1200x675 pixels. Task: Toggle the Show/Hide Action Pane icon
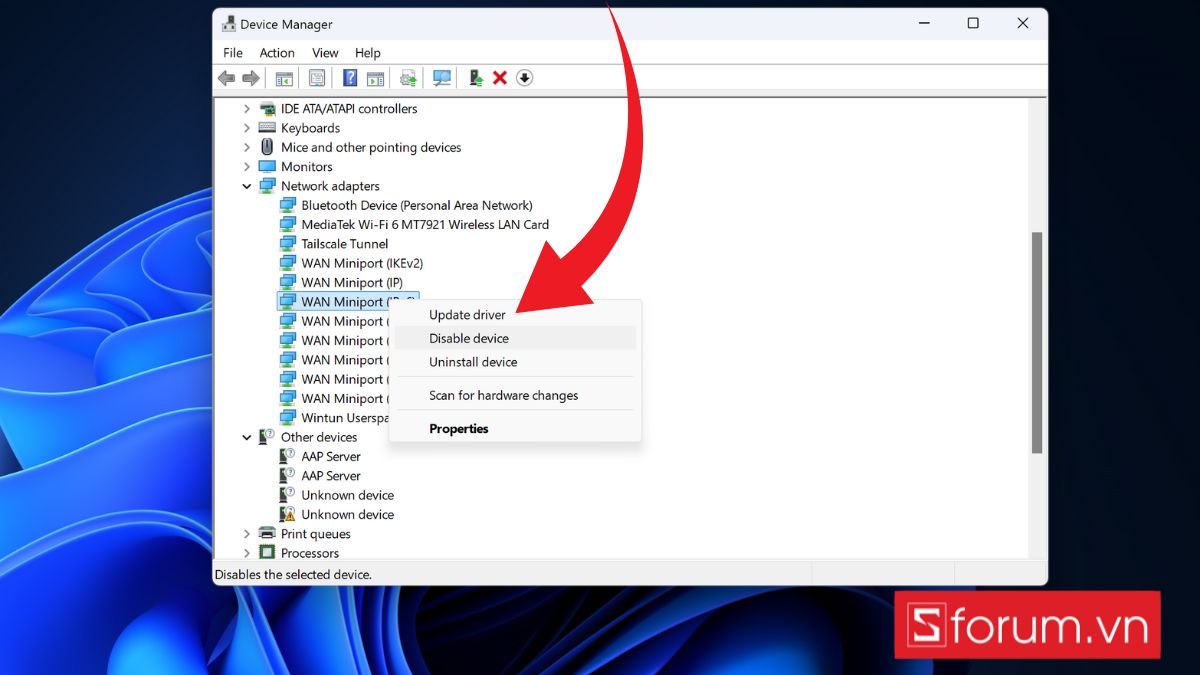click(x=375, y=78)
